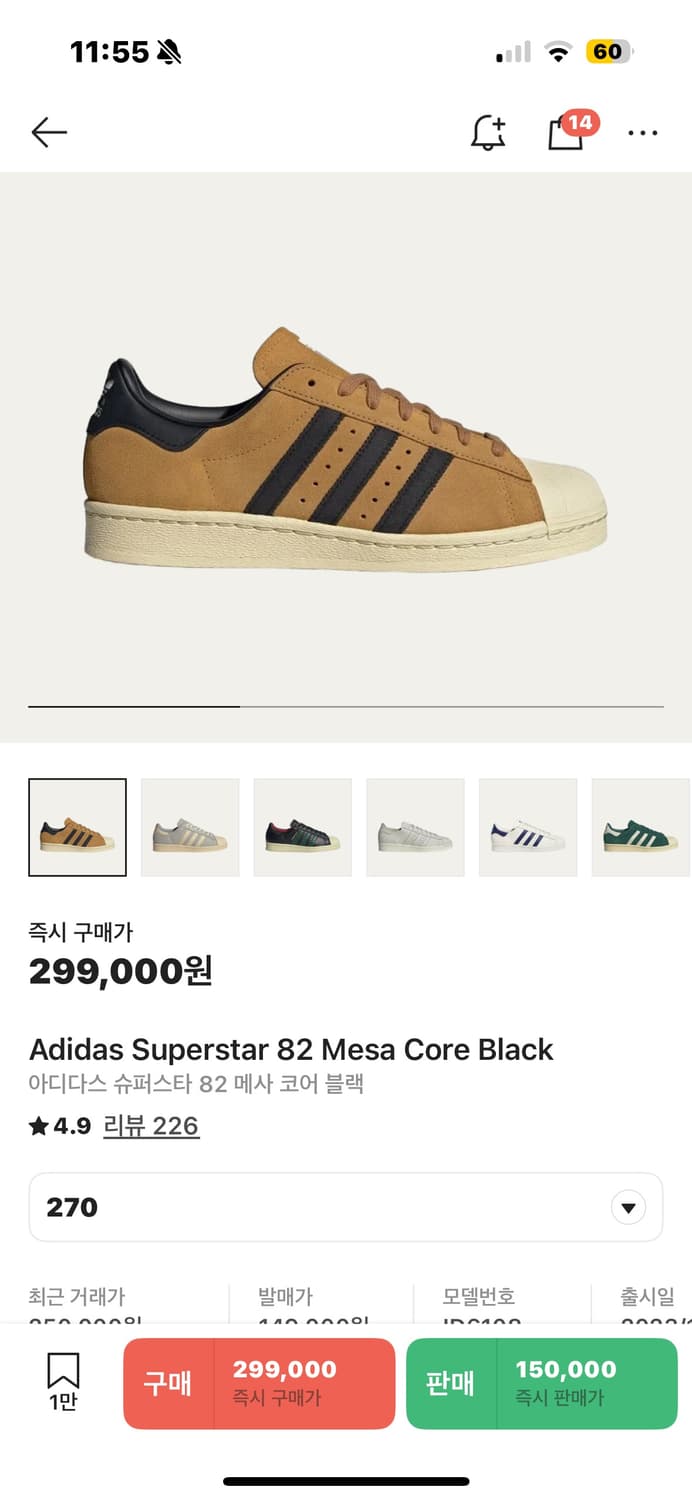The width and height of the screenshot is (692, 1500).
Task: Open the price alert bell icon
Action: pyautogui.click(x=488, y=132)
